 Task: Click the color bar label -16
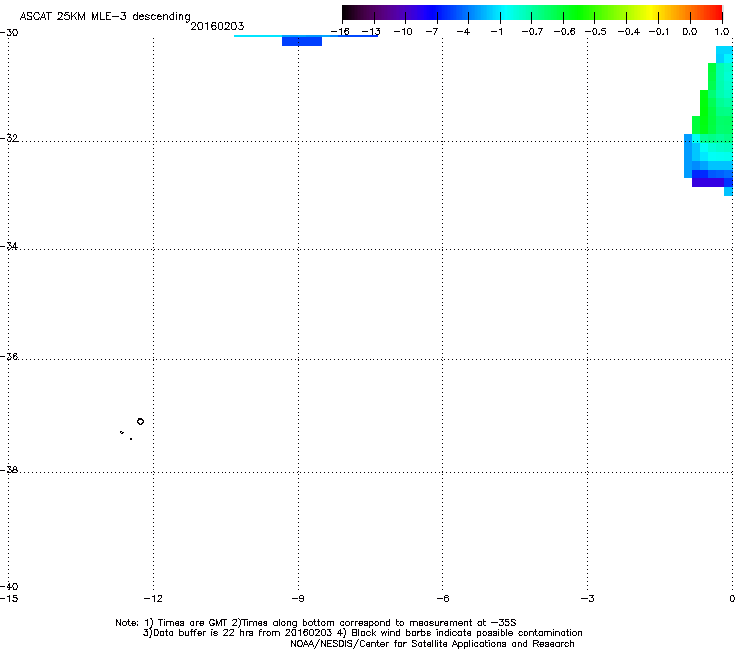[340, 32]
